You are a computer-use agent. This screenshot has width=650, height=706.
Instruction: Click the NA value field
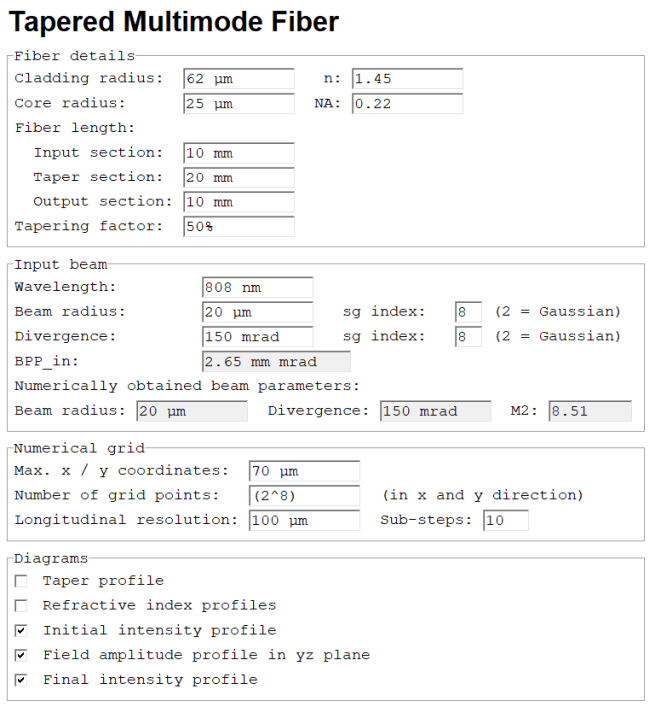click(407, 104)
